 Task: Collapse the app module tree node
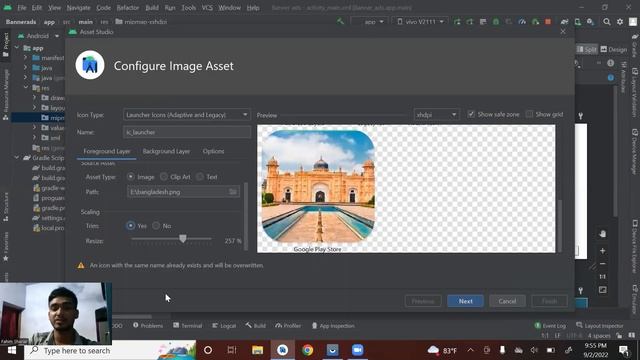17,48
